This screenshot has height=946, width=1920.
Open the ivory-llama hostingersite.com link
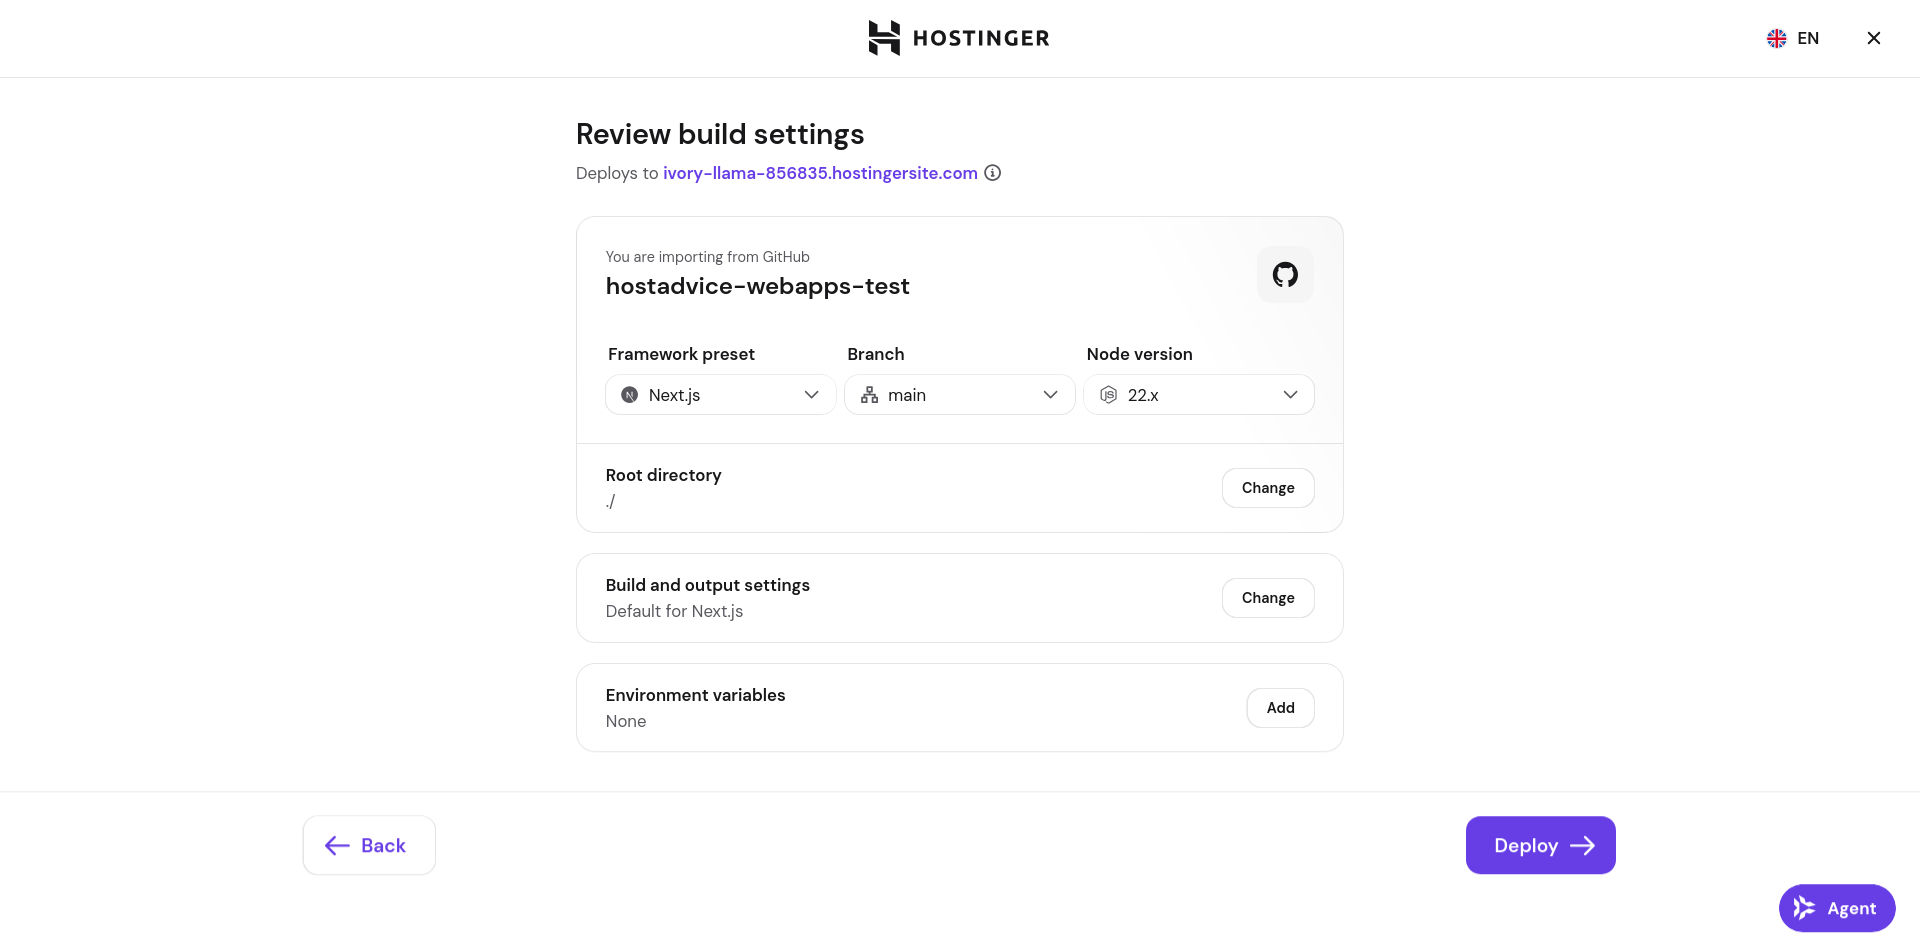[820, 173]
